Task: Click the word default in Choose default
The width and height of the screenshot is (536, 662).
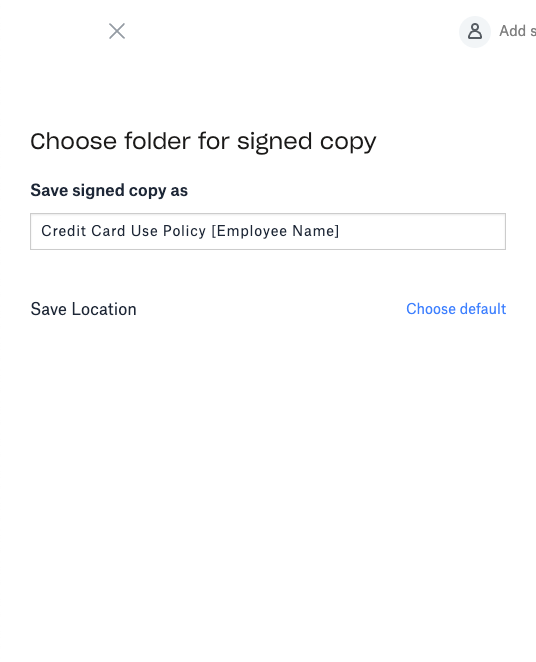Action: (x=482, y=309)
